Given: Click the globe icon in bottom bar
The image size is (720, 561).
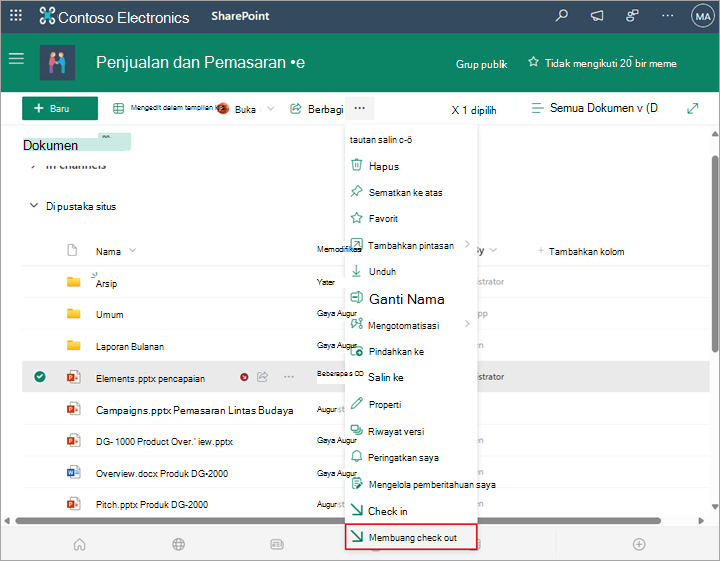Looking at the screenshot, I should coord(178,544).
